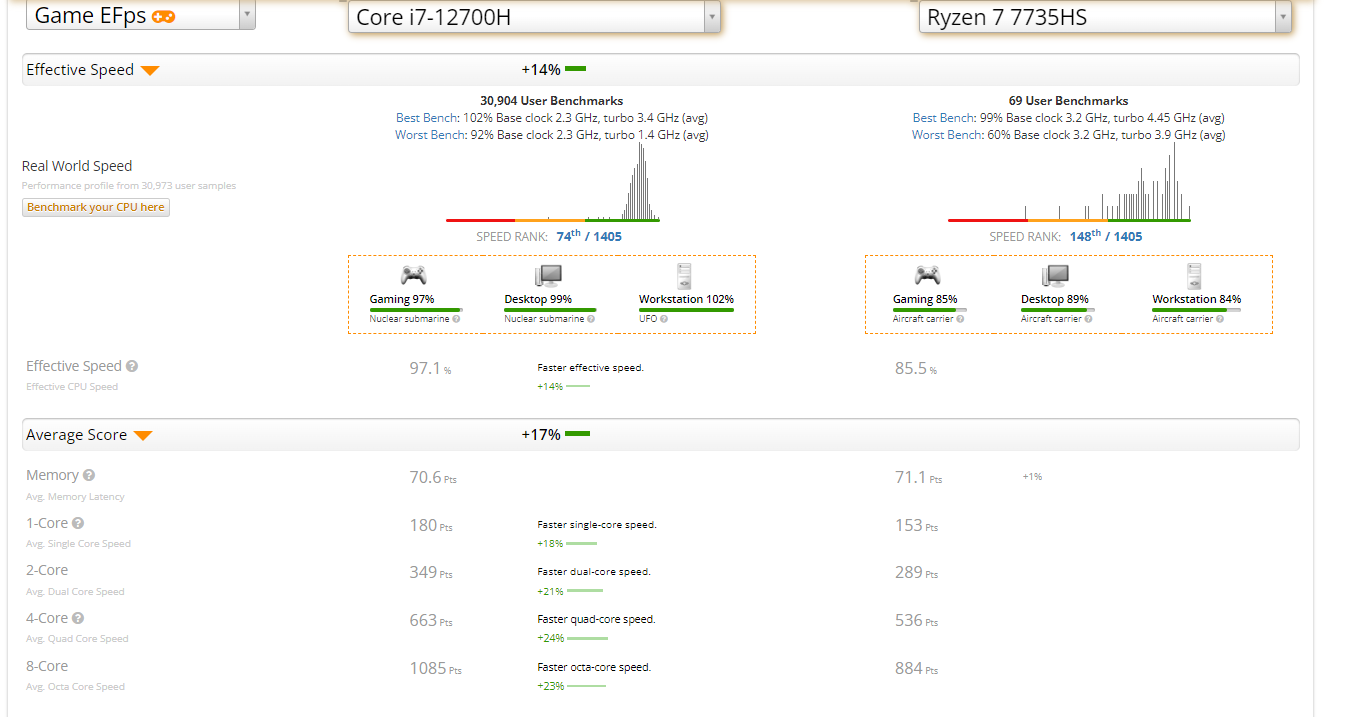Open the Ryzen 7 7735HS selector dropdown
This screenshot has width=1356, height=717.
1105,16
